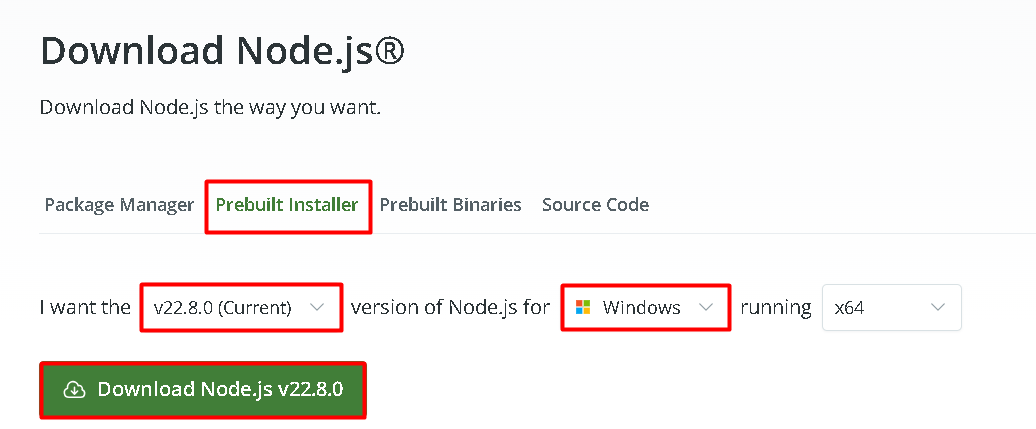
Task: Click the "running" label before architecture selector
Action: 775,308
